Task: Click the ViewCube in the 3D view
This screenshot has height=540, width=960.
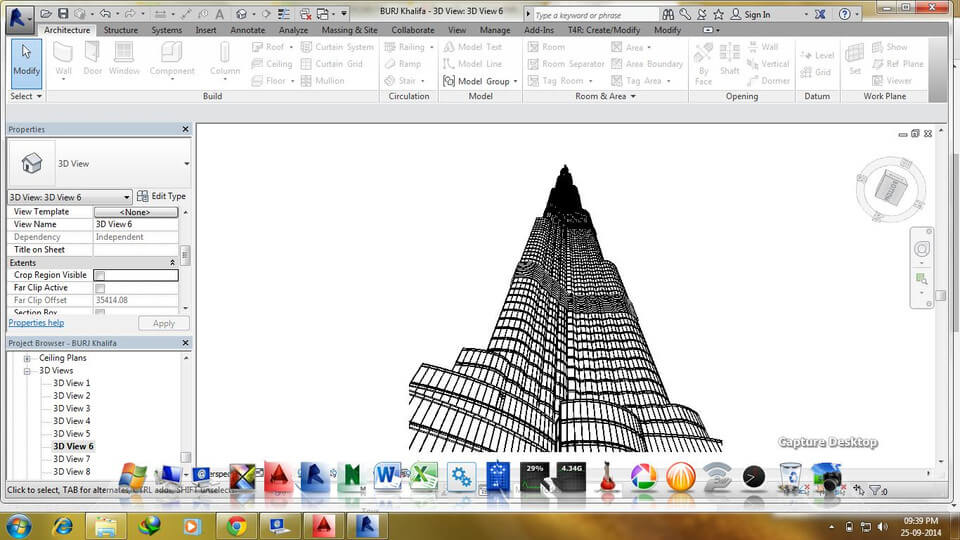Action: (x=891, y=189)
